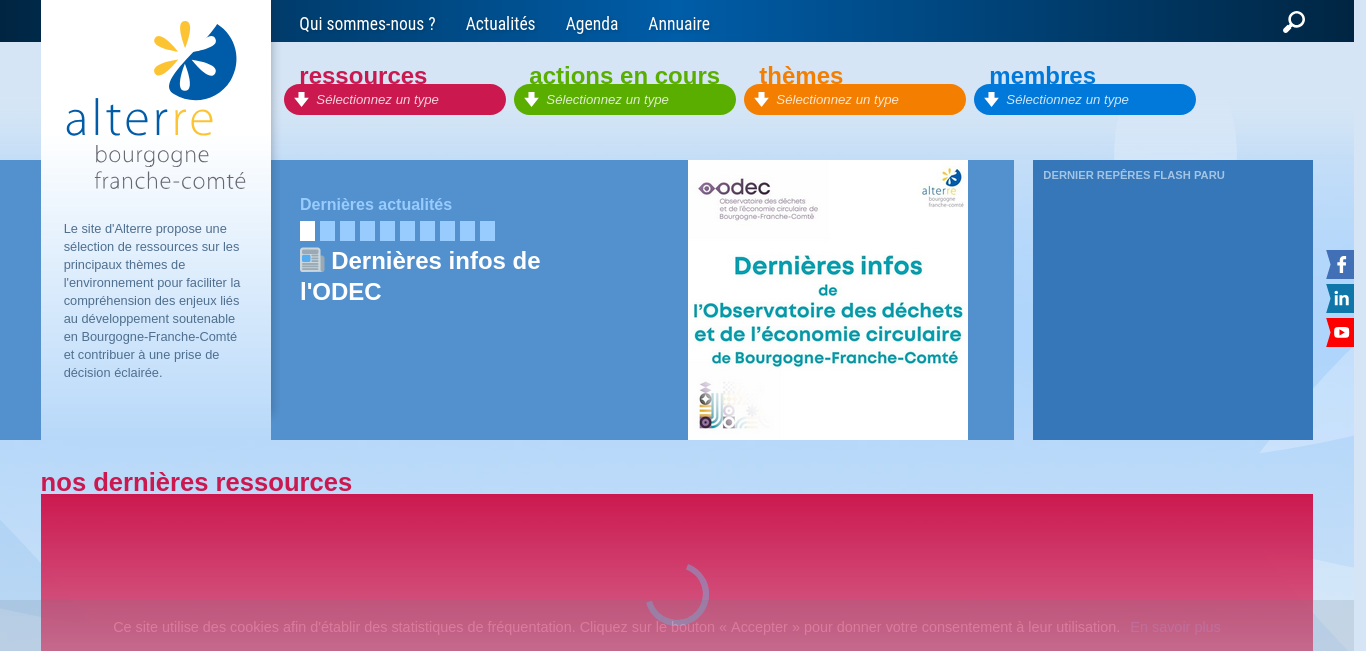Click the Alterre site description paragraph
The image size is (1366, 651).
click(152, 300)
